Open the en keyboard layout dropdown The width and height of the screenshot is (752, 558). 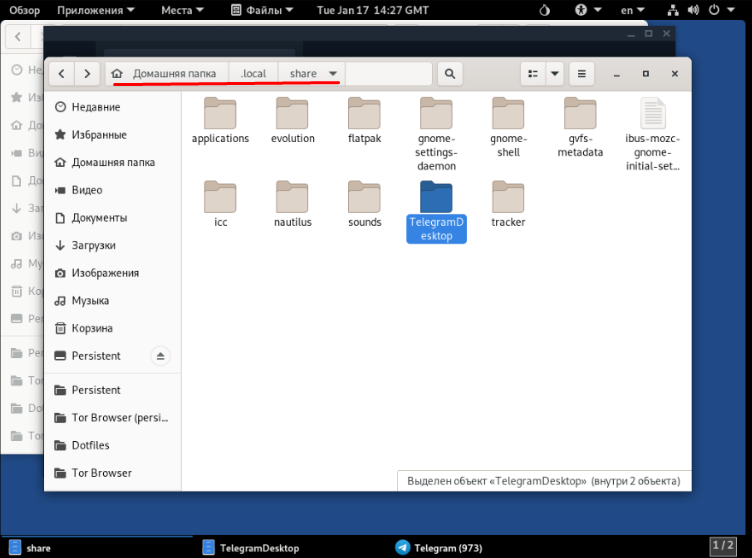(632, 10)
